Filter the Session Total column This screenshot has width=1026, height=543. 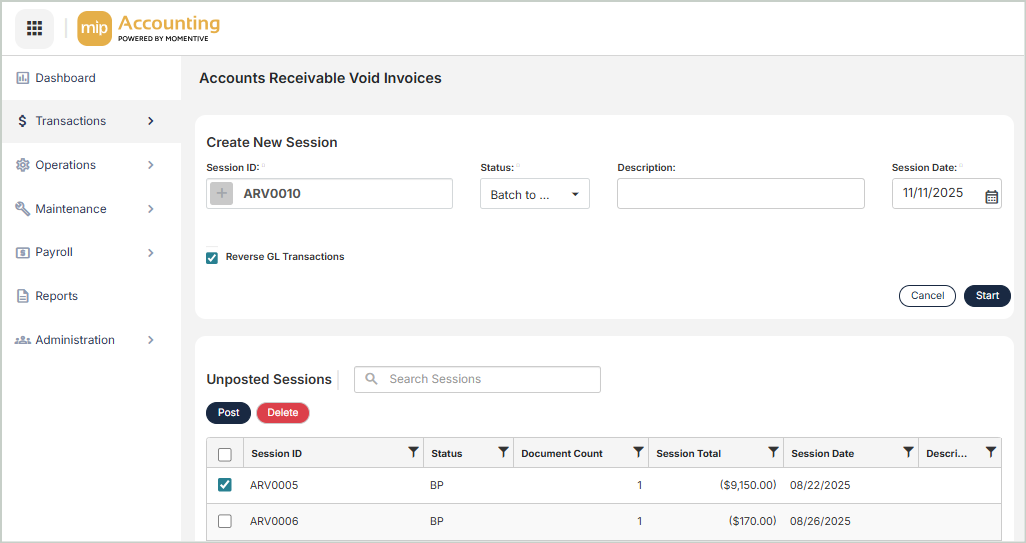[773, 453]
